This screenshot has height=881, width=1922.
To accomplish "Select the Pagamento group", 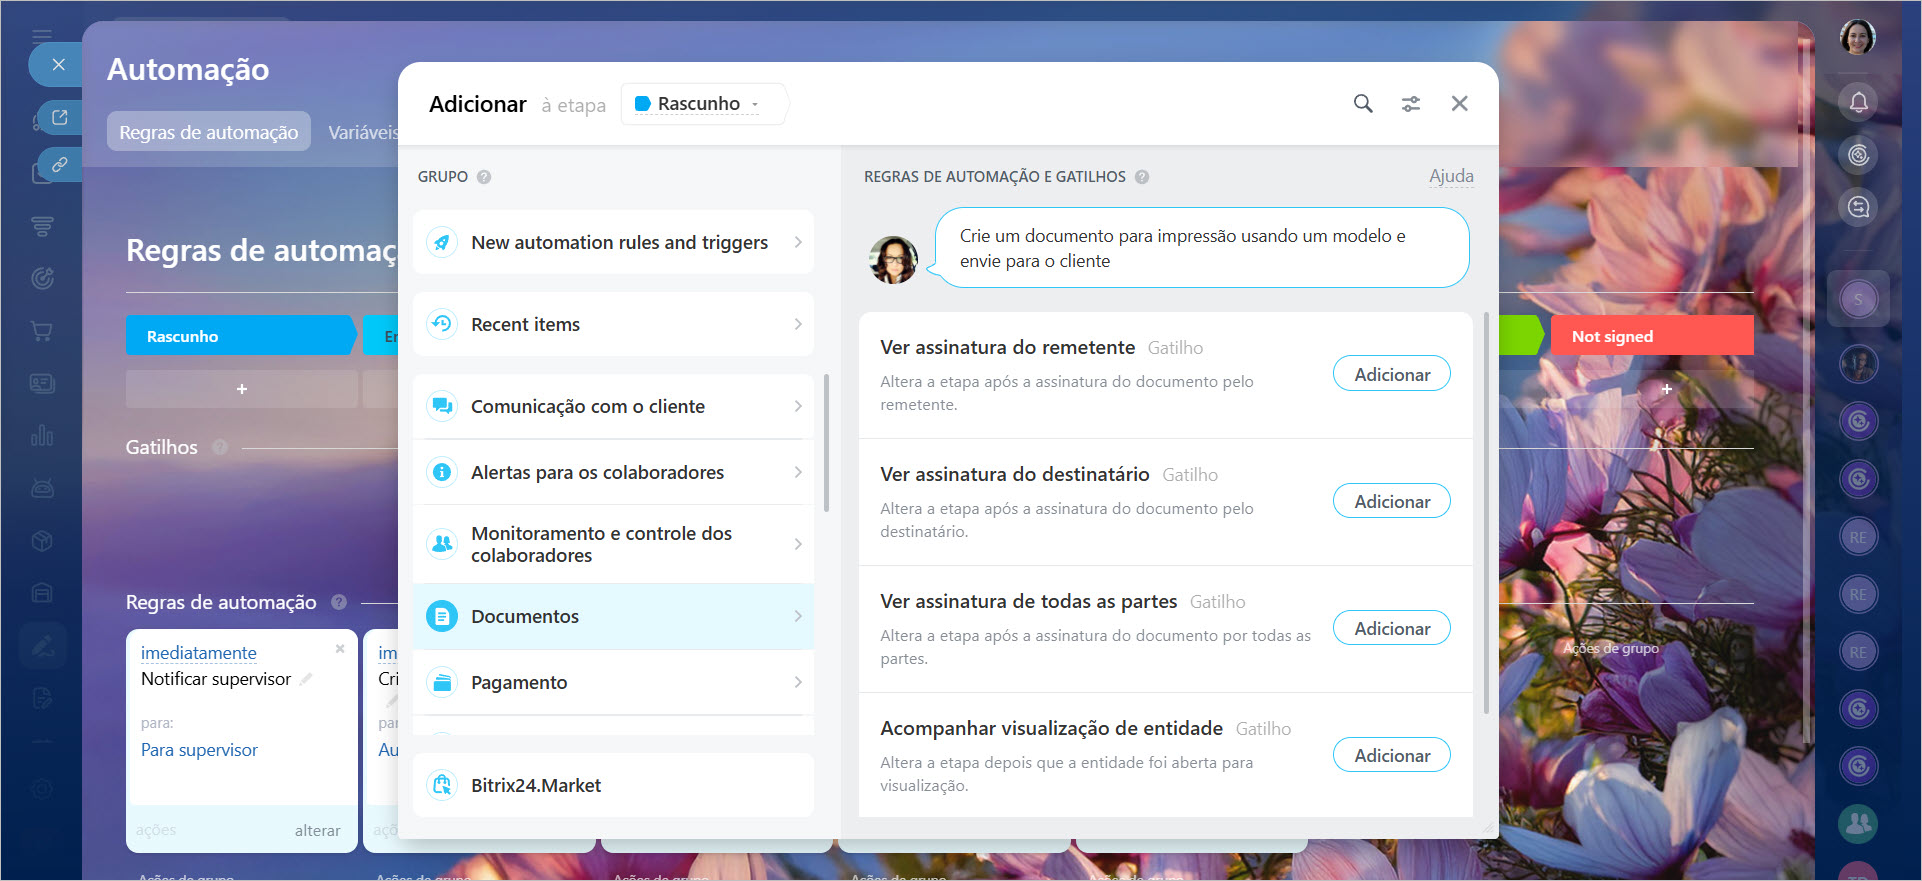I will [613, 682].
